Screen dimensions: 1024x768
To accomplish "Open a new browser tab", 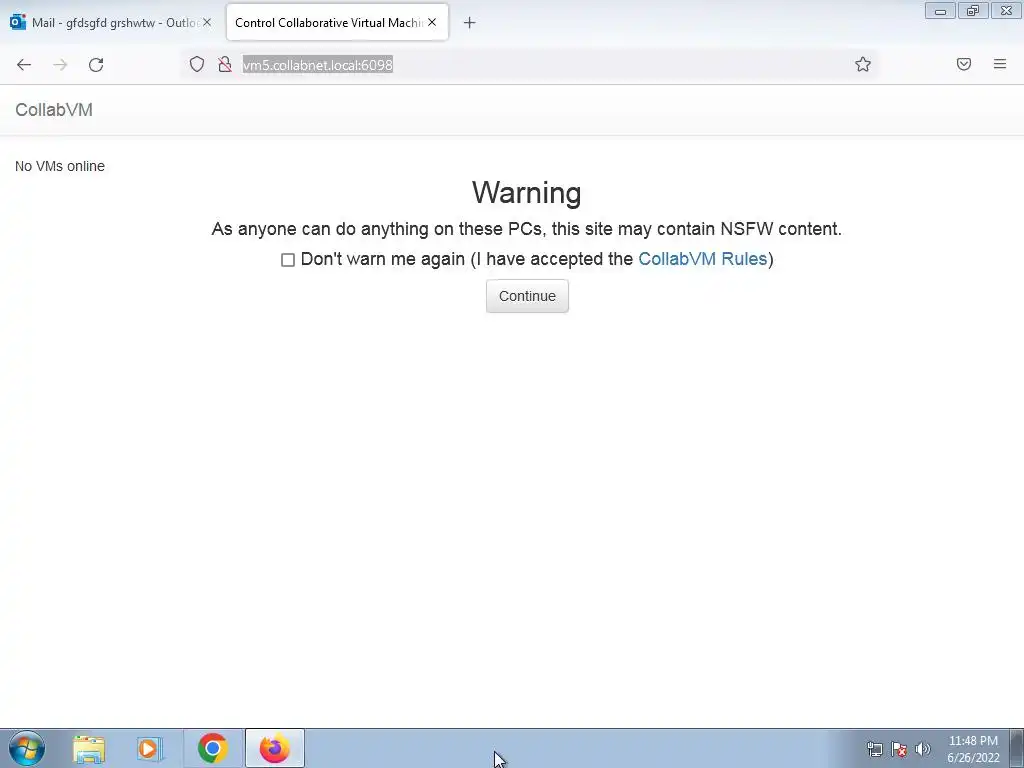I will tap(469, 23).
